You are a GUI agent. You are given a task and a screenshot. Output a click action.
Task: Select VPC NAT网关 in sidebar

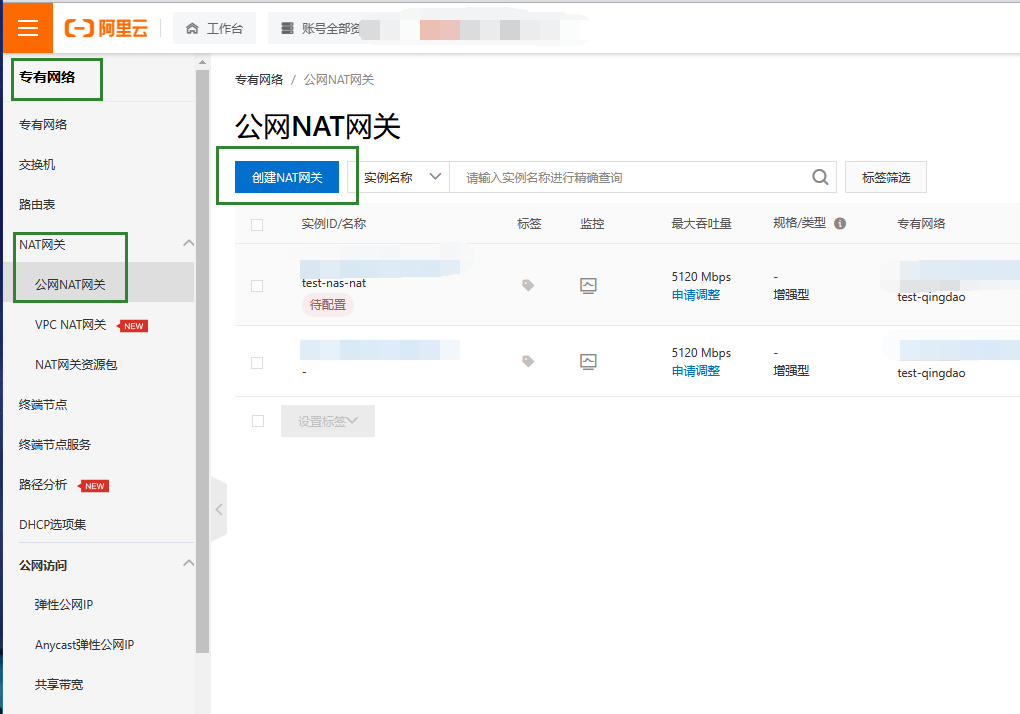[70, 325]
